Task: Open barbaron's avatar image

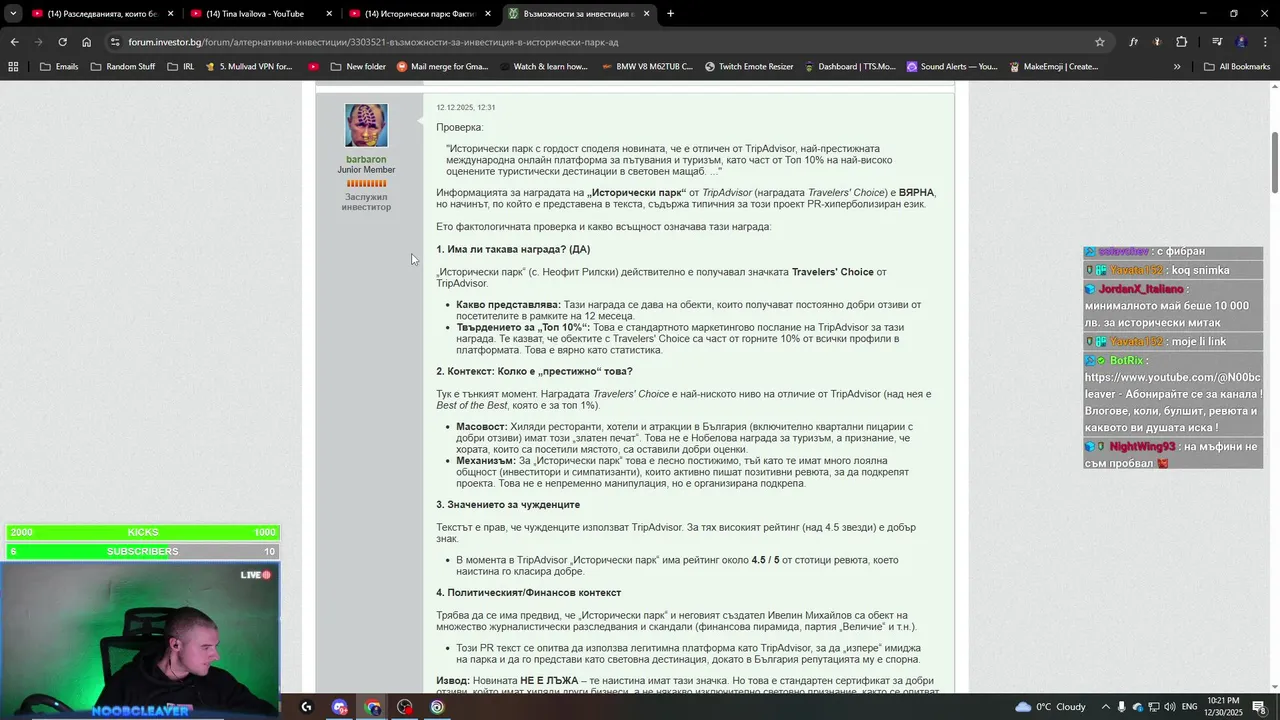Action: tap(366, 125)
